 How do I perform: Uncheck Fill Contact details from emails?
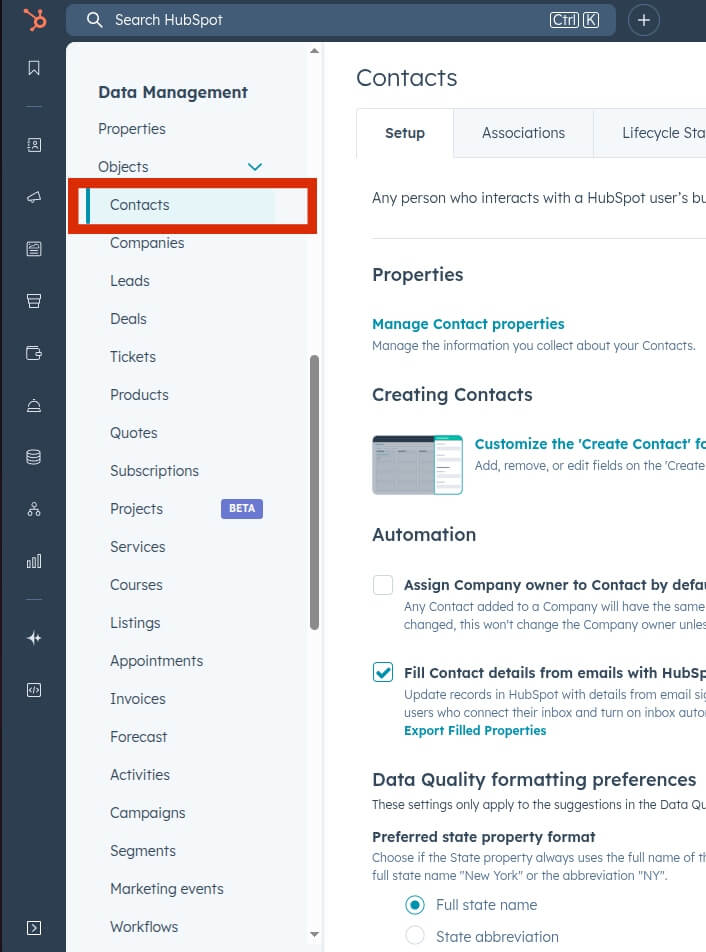pyautogui.click(x=383, y=673)
